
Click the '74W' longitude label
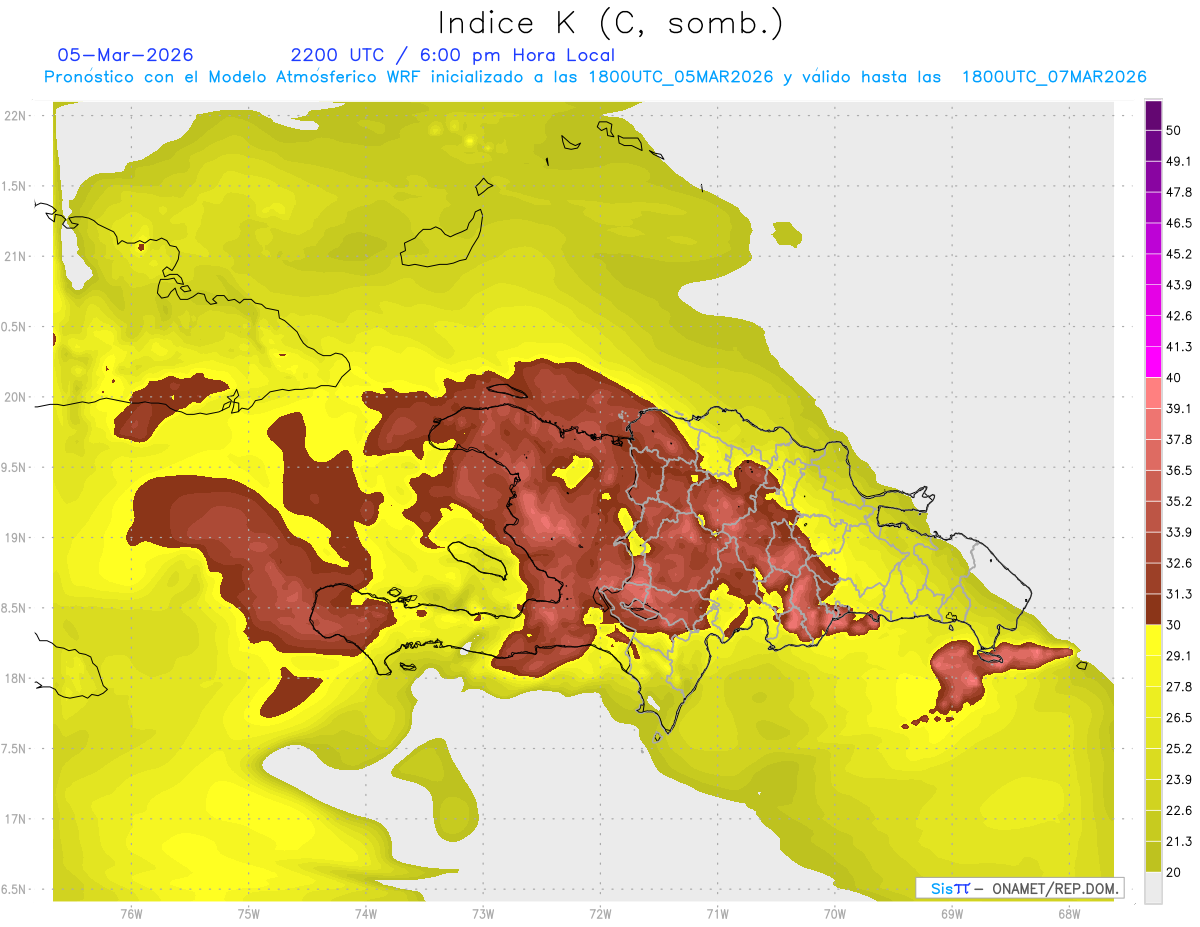tap(365, 914)
